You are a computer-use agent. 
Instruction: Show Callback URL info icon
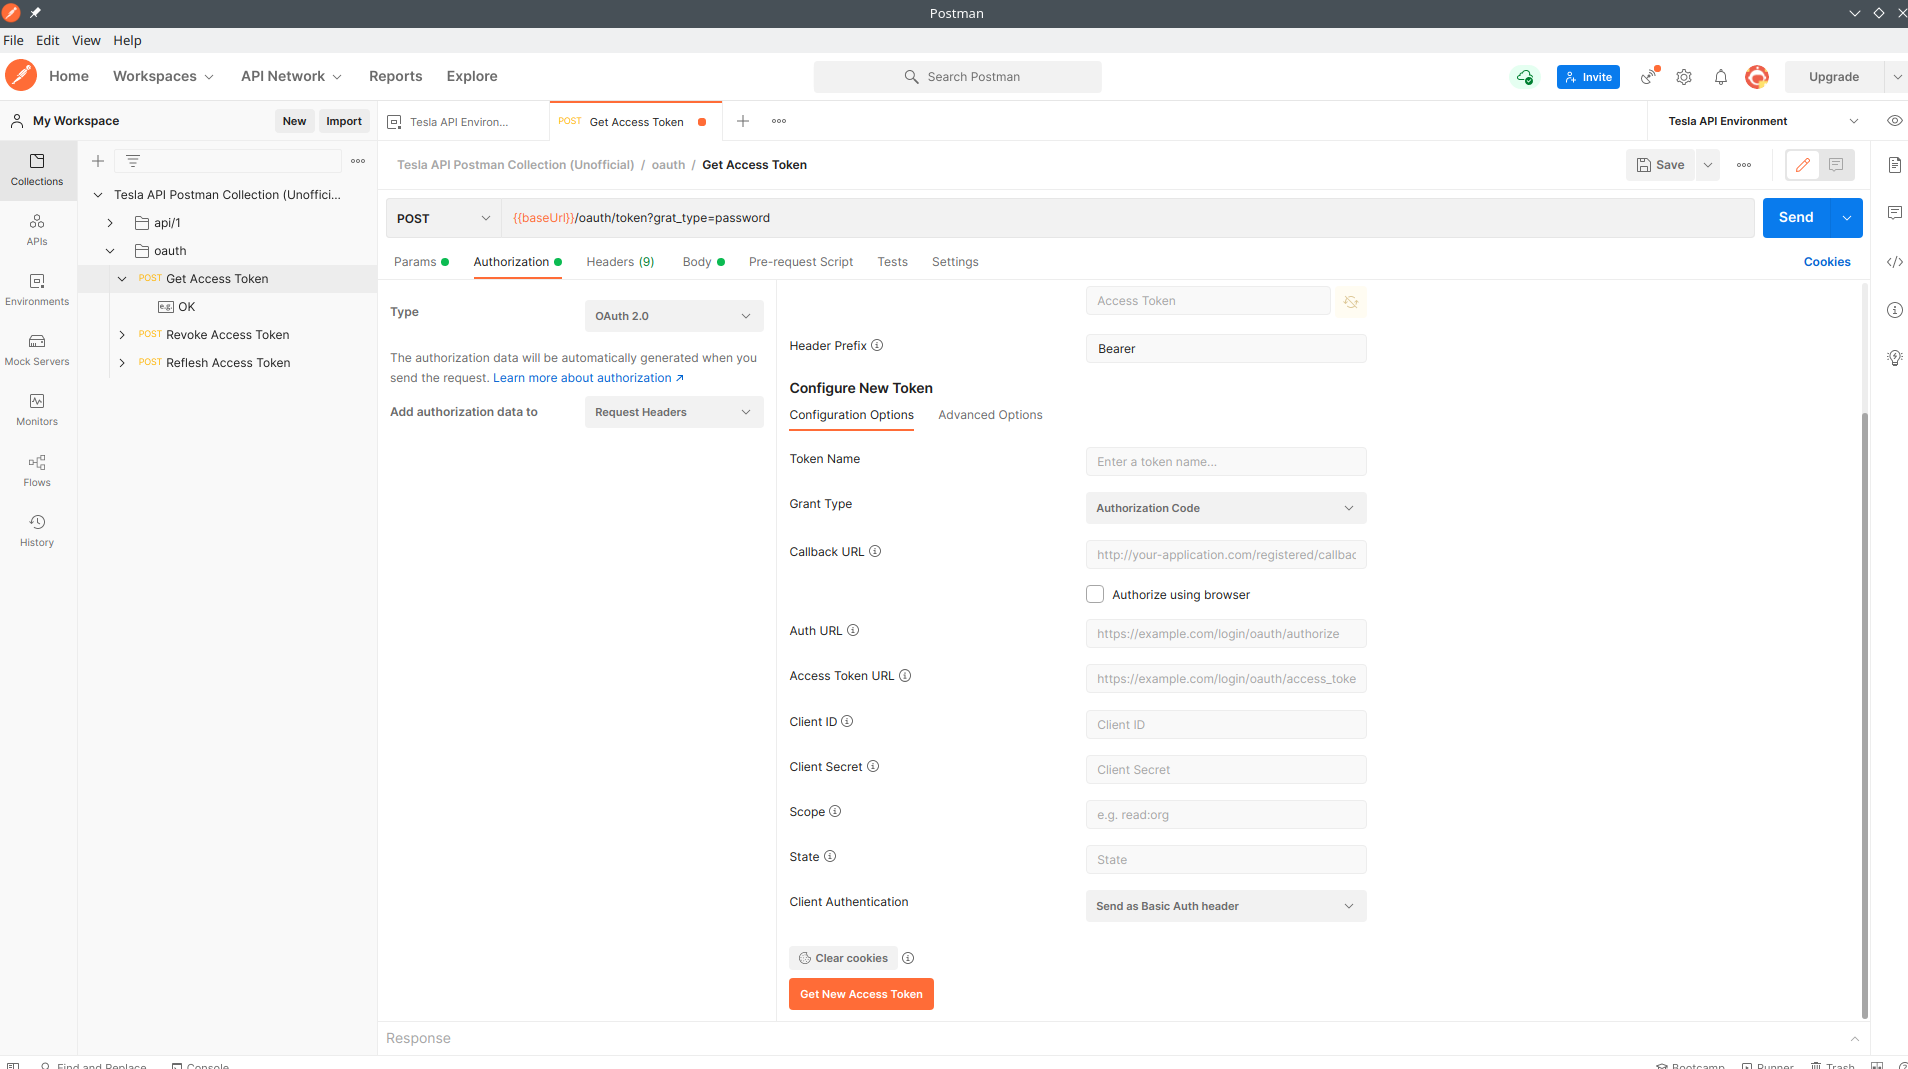(x=875, y=552)
